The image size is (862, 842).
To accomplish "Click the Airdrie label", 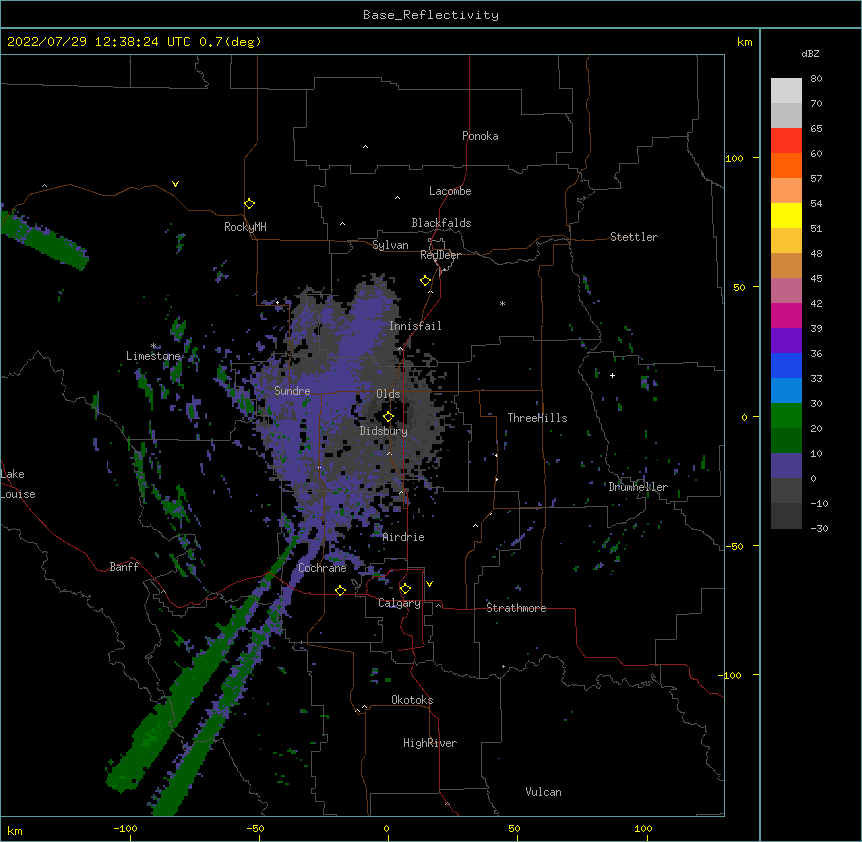I will click(x=403, y=537).
